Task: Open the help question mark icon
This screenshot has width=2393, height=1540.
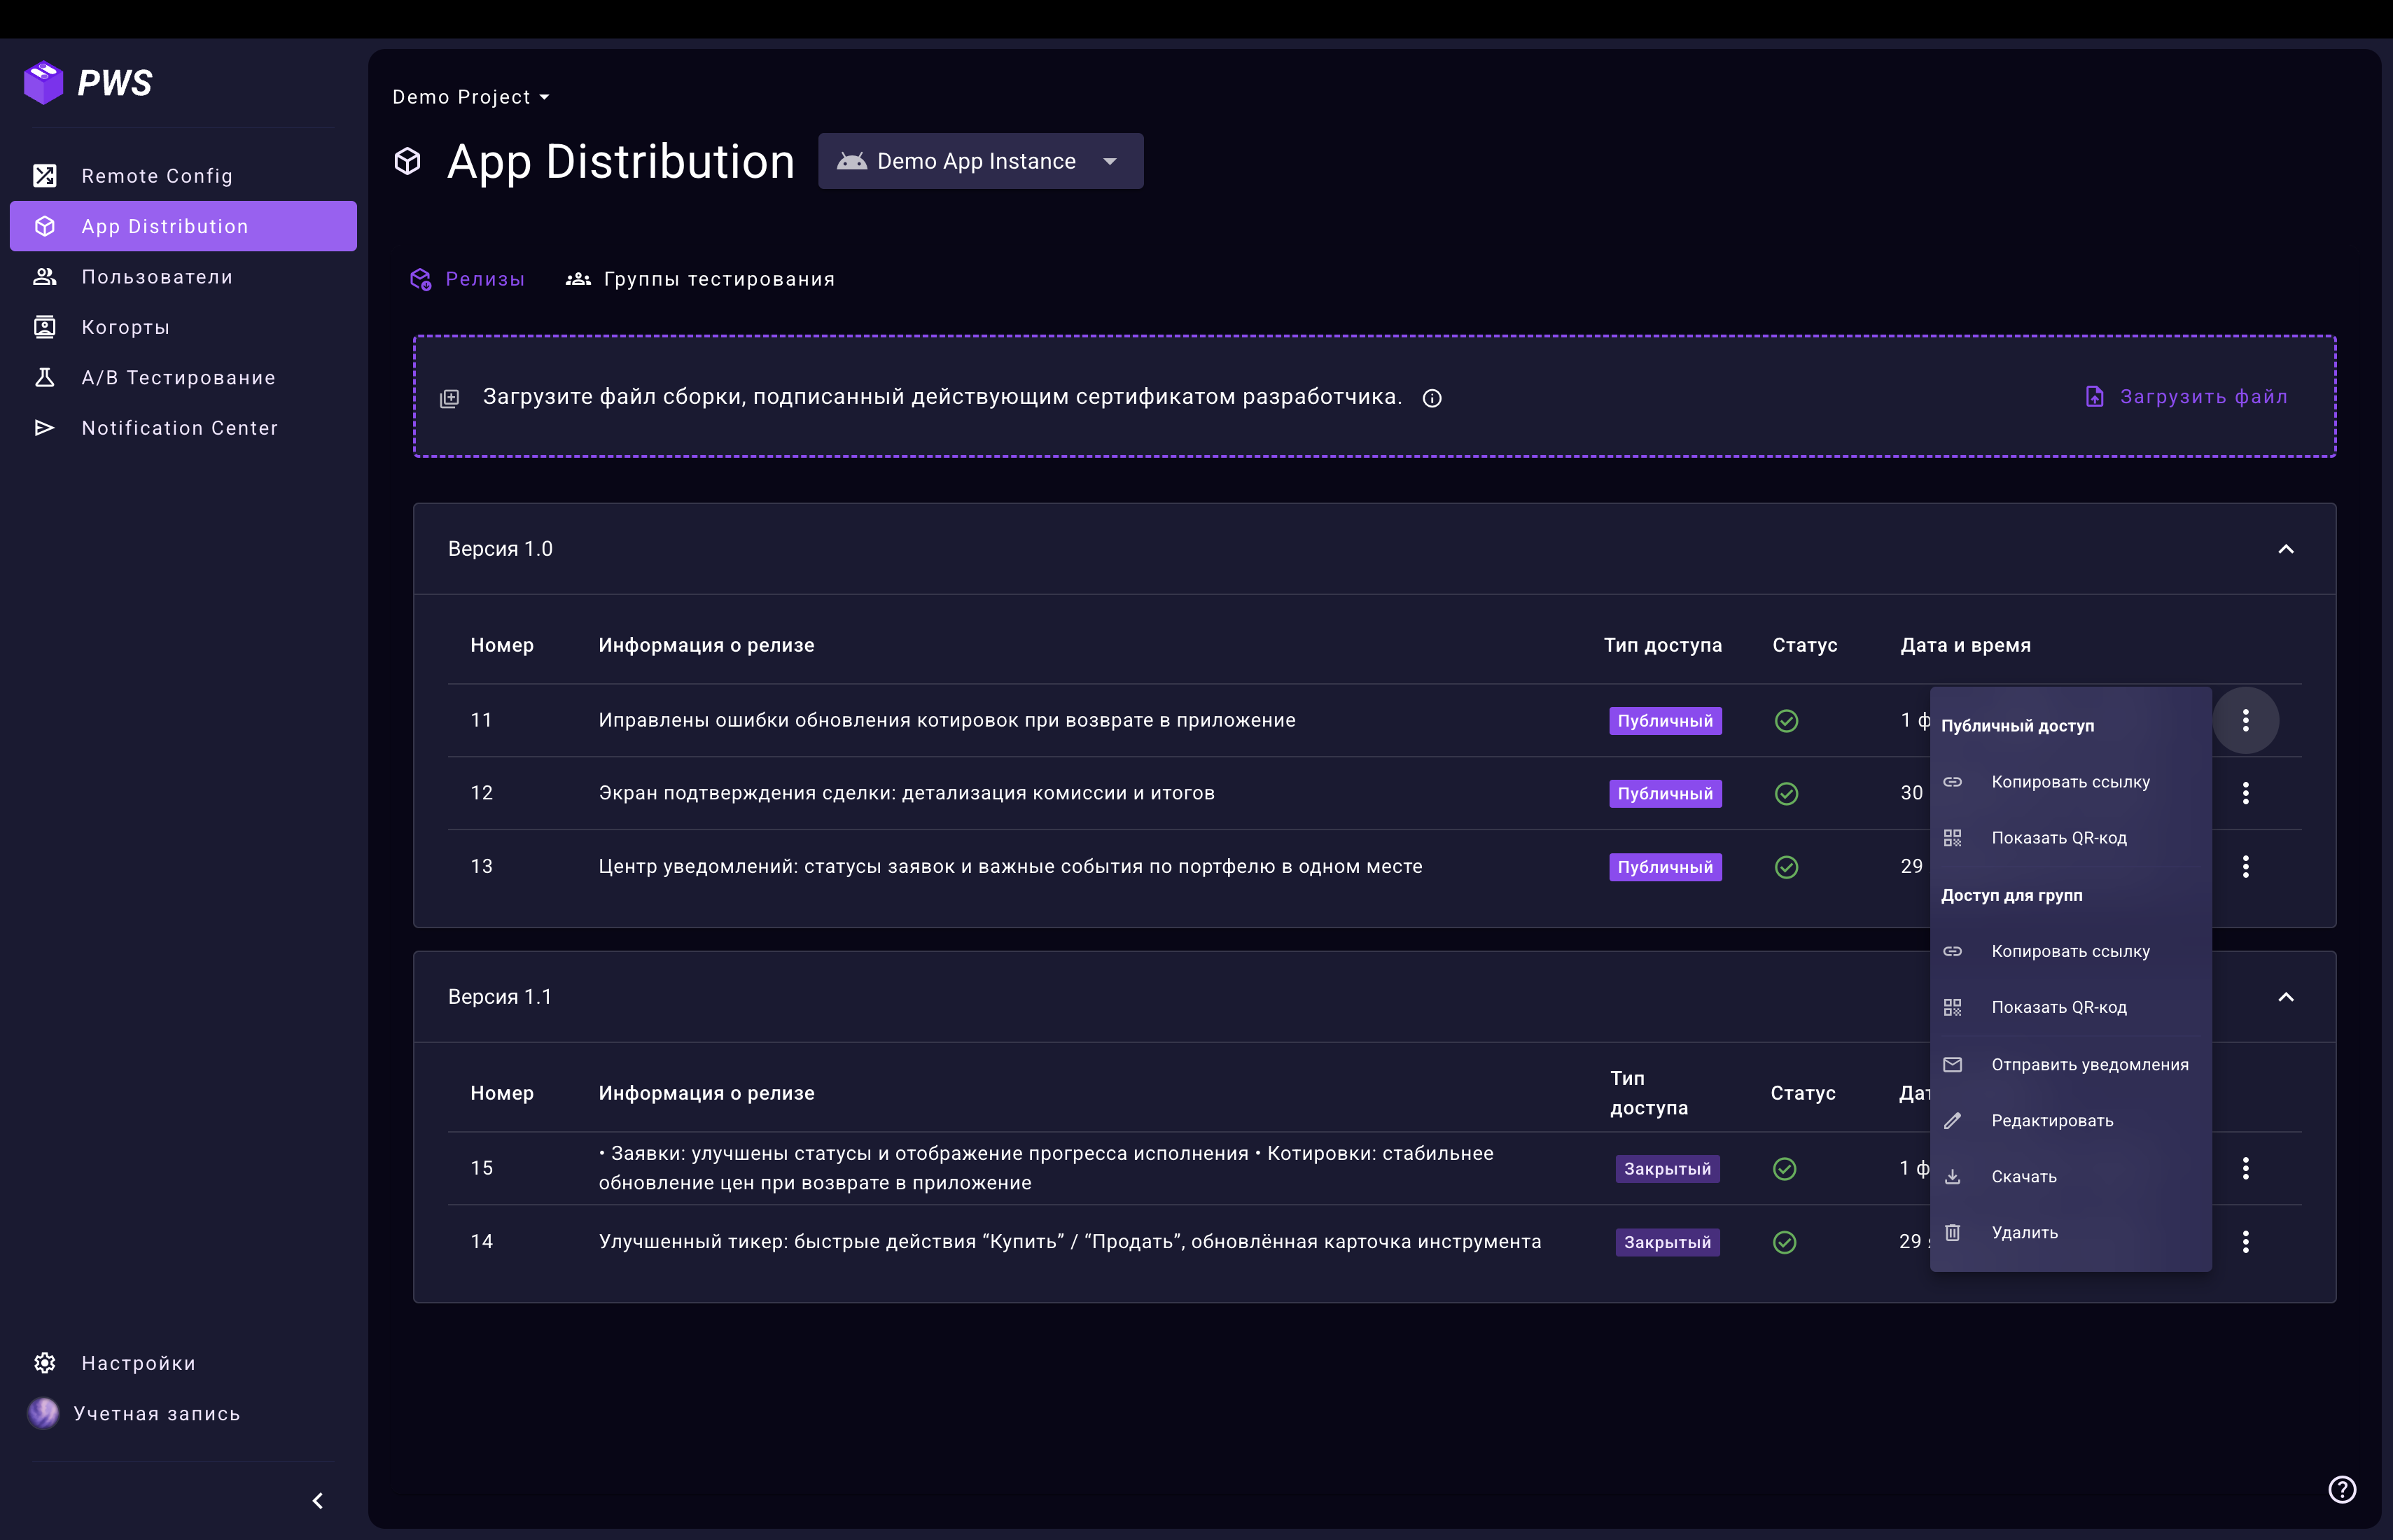Action: pyautogui.click(x=2342, y=1489)
